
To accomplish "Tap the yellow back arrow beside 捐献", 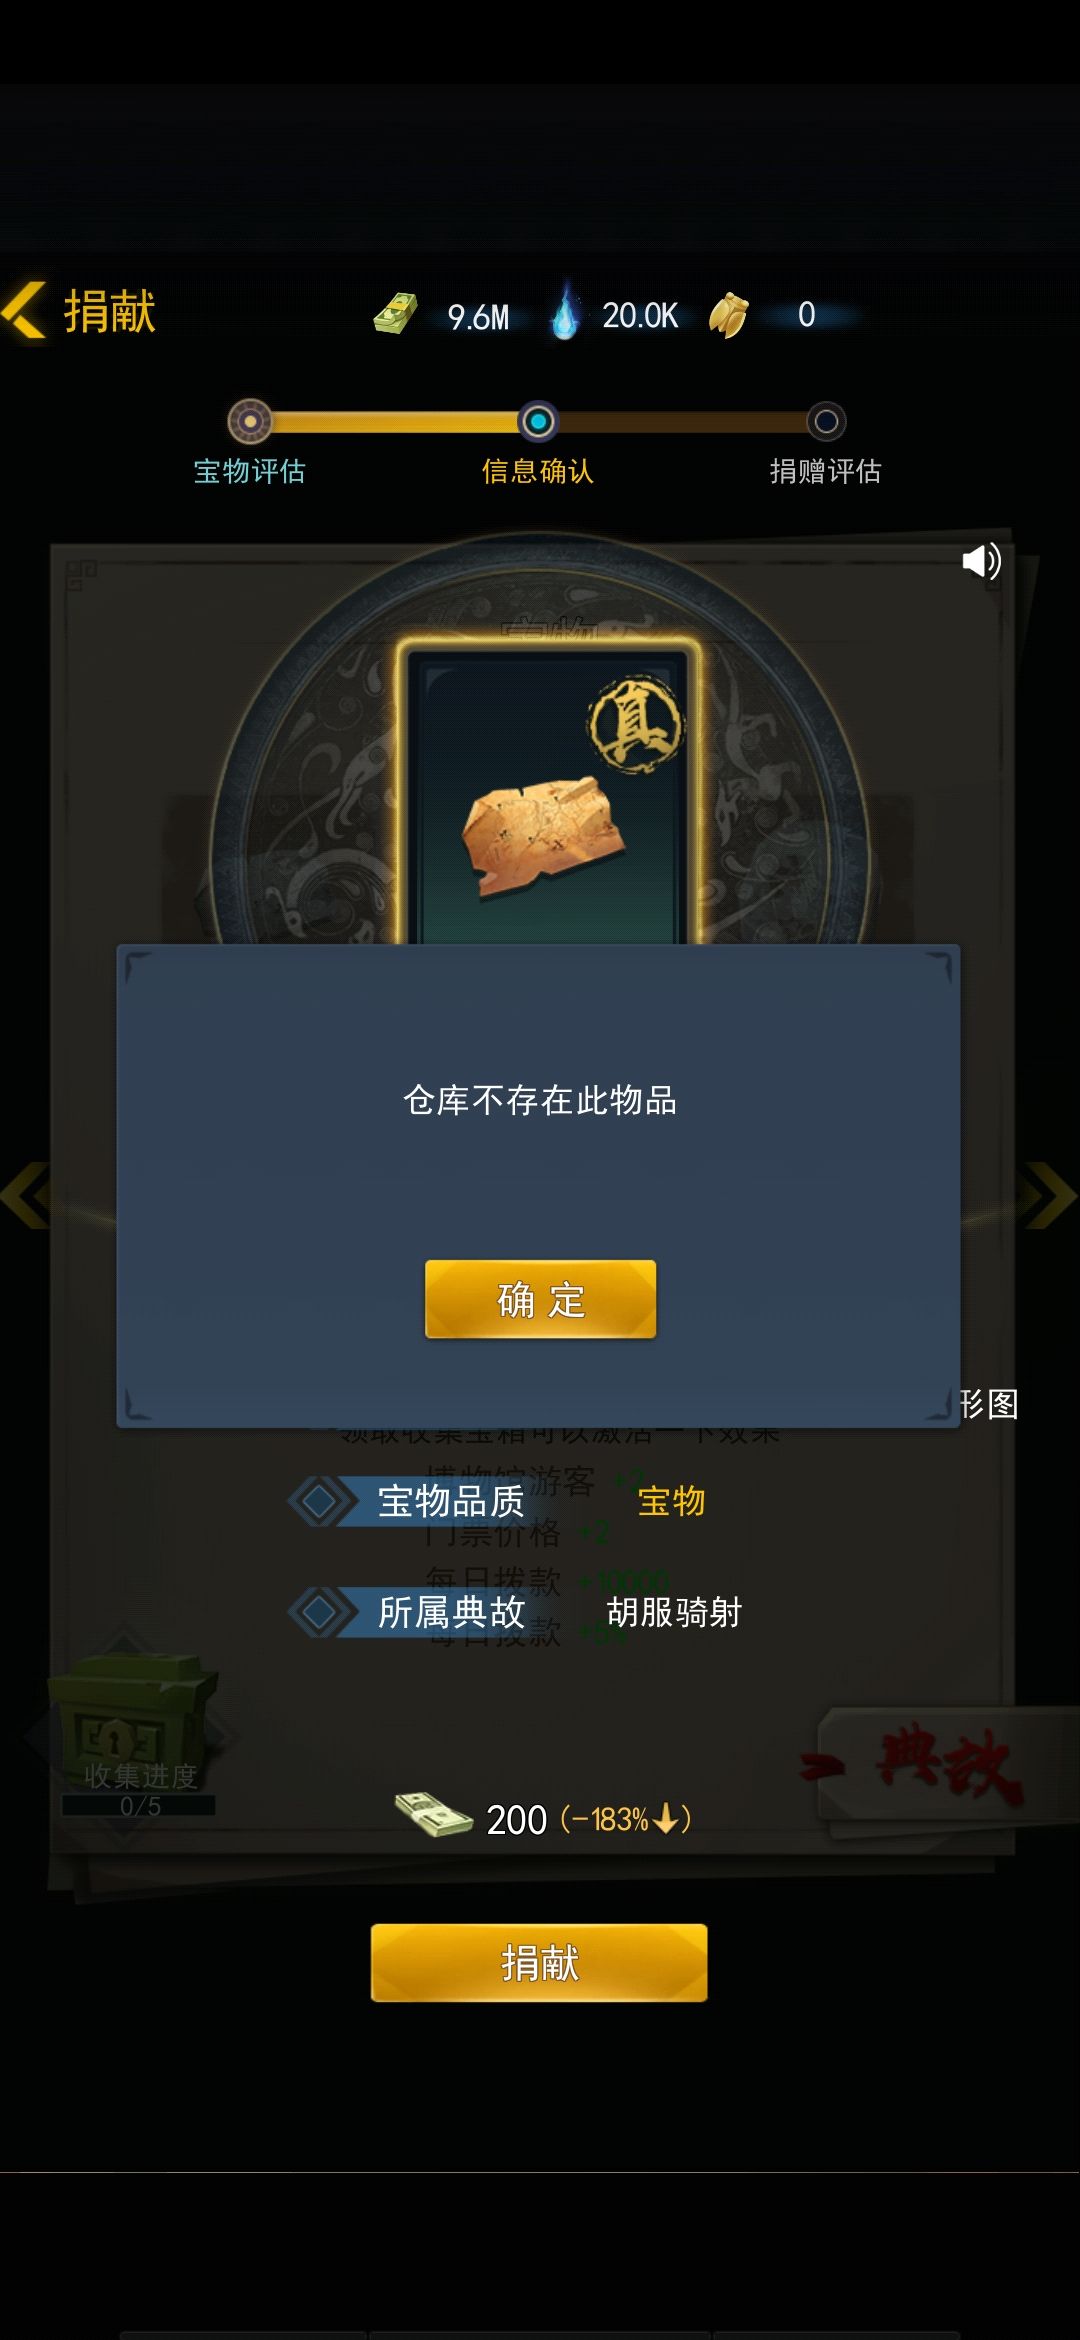I will (24, 311).
